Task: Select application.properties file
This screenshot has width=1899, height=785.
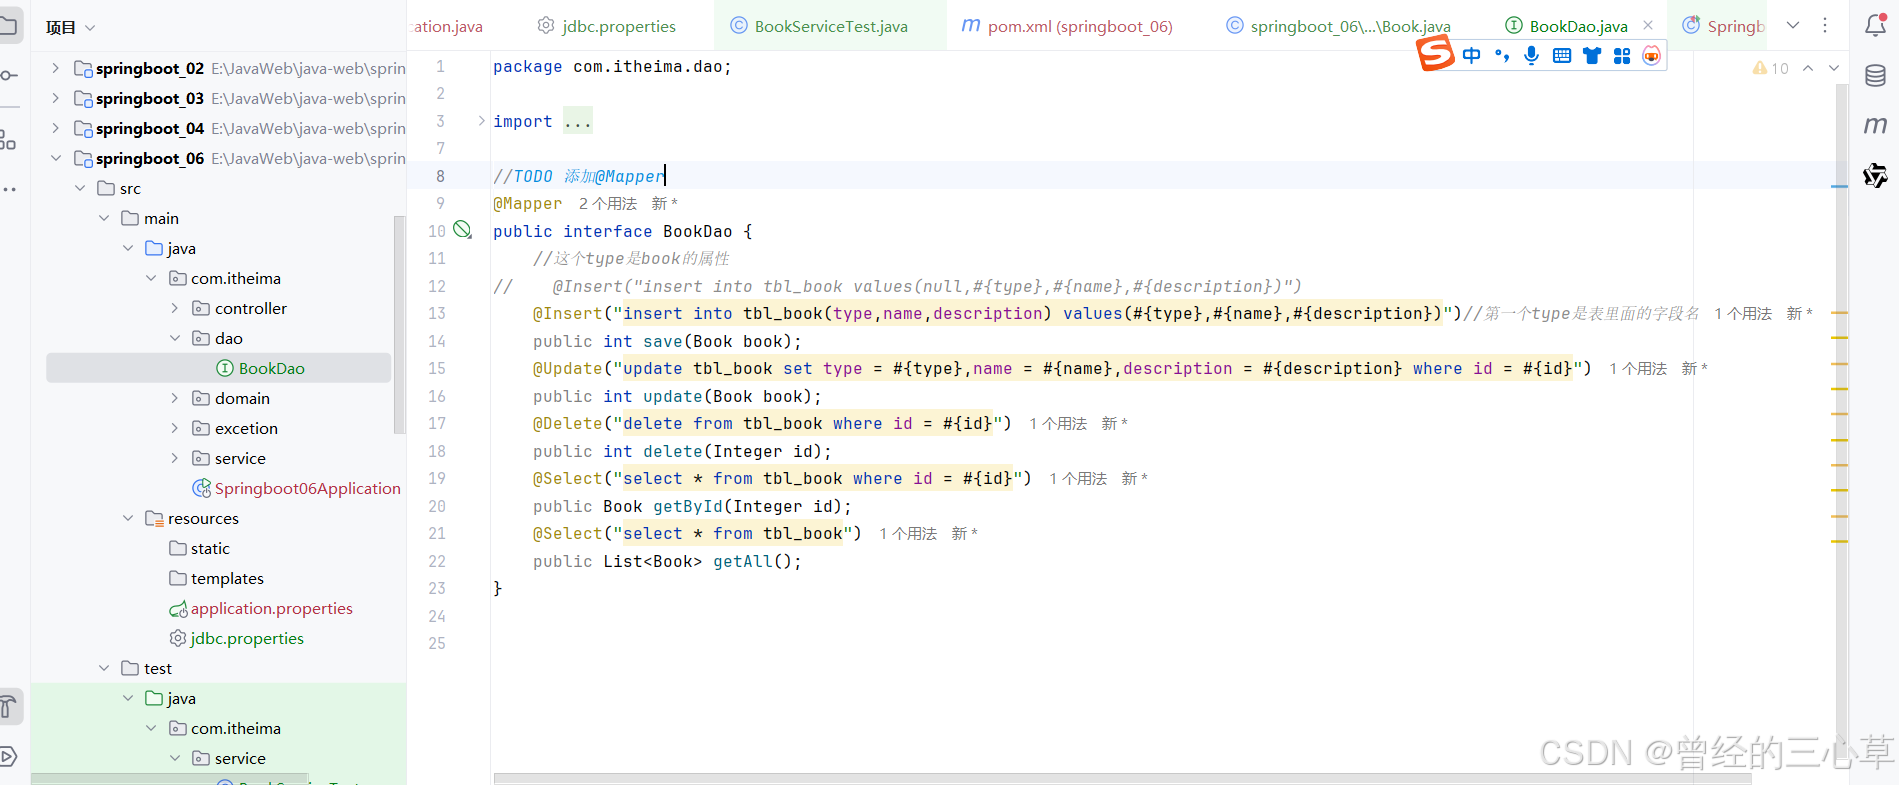Action: coord(261,608)
